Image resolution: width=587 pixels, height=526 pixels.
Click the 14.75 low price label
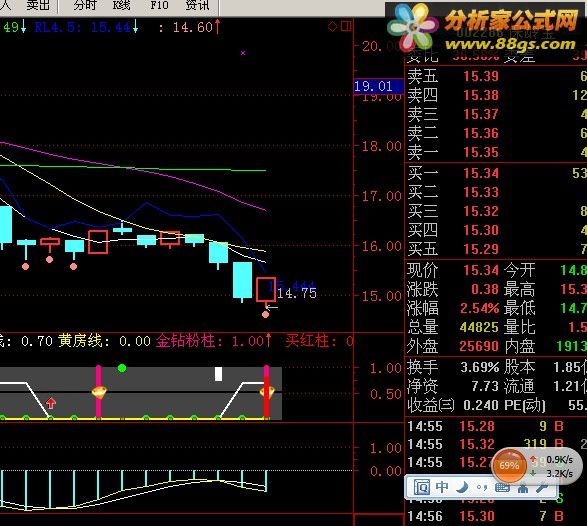[297, 293]
